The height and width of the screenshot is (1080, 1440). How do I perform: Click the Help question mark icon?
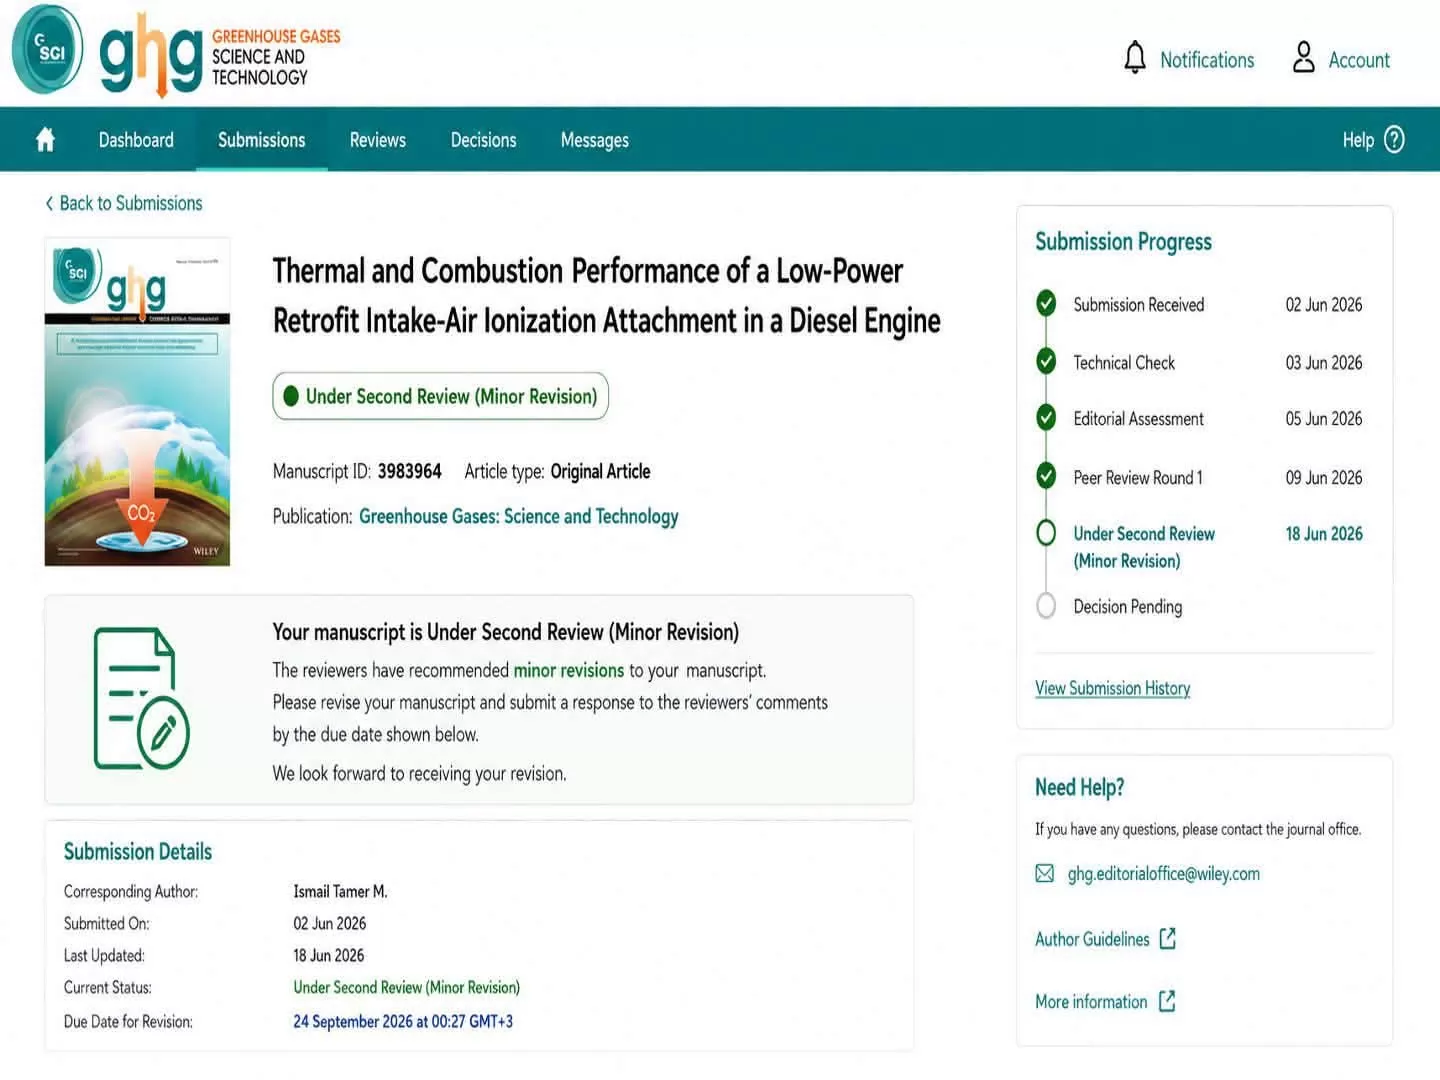click(1394, 140)
